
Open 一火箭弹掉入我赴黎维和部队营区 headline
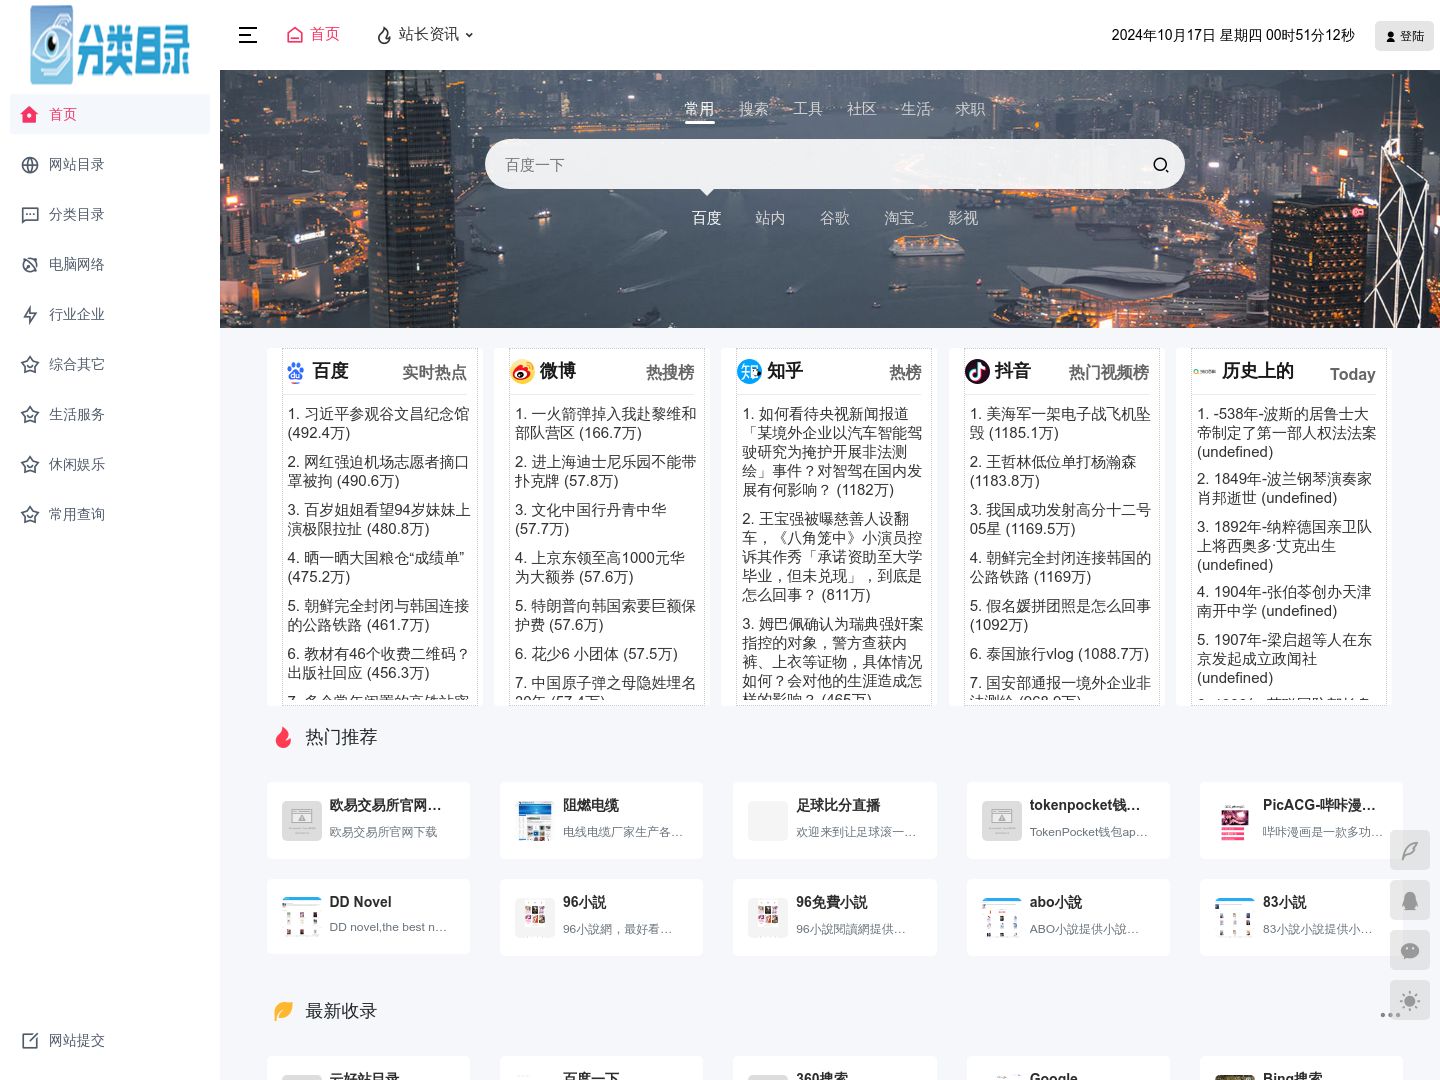tap(605, 423)
